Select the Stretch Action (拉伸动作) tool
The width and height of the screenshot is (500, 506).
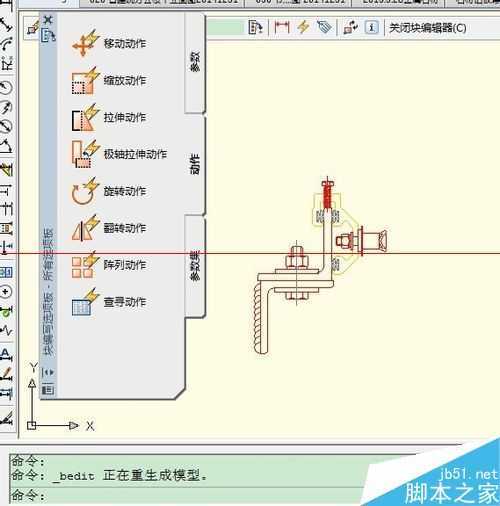109,117
